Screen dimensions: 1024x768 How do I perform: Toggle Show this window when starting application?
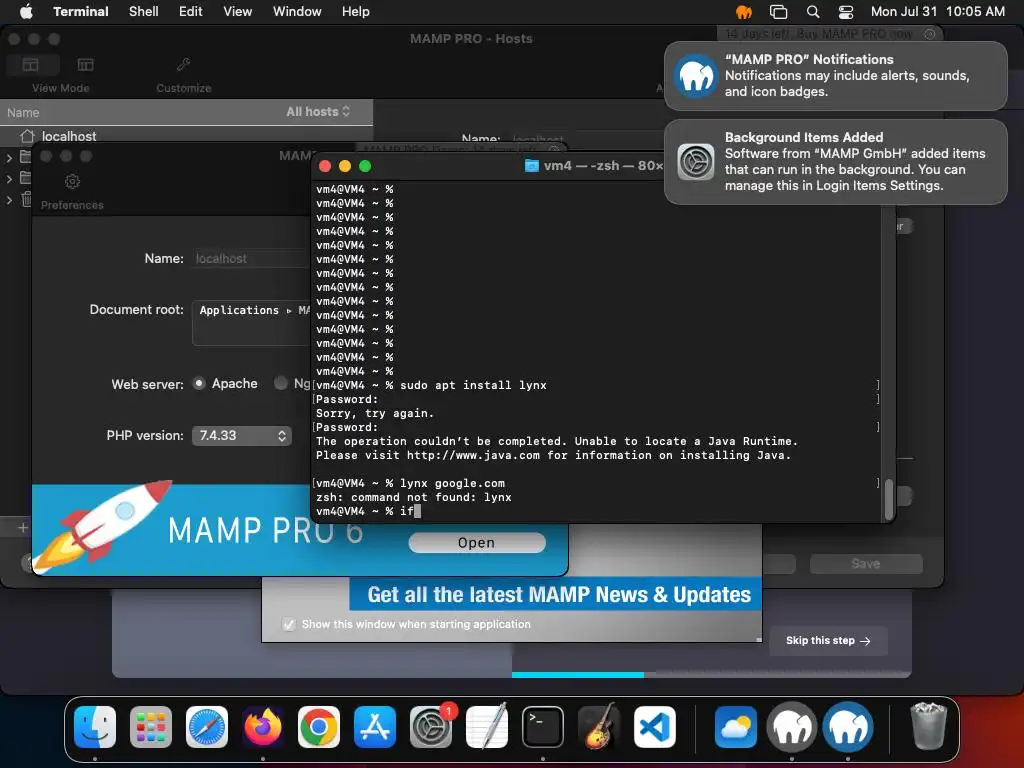(x=289, y=624)
